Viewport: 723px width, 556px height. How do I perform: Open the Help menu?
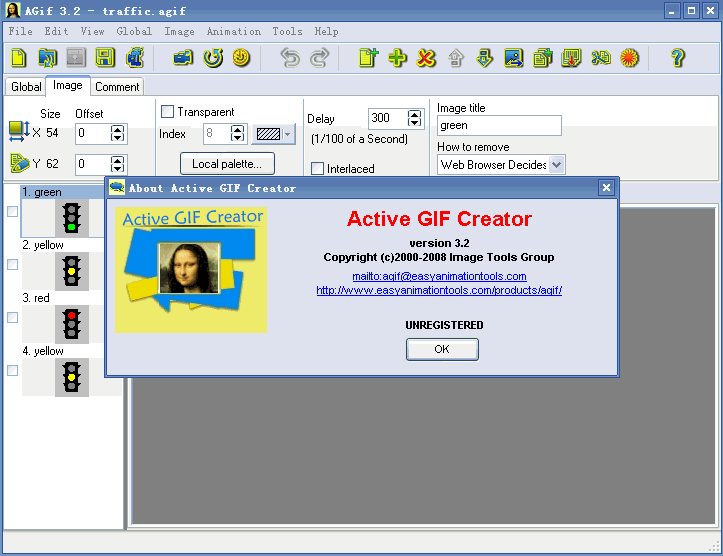pyautogui.click(x=326, y=31)
